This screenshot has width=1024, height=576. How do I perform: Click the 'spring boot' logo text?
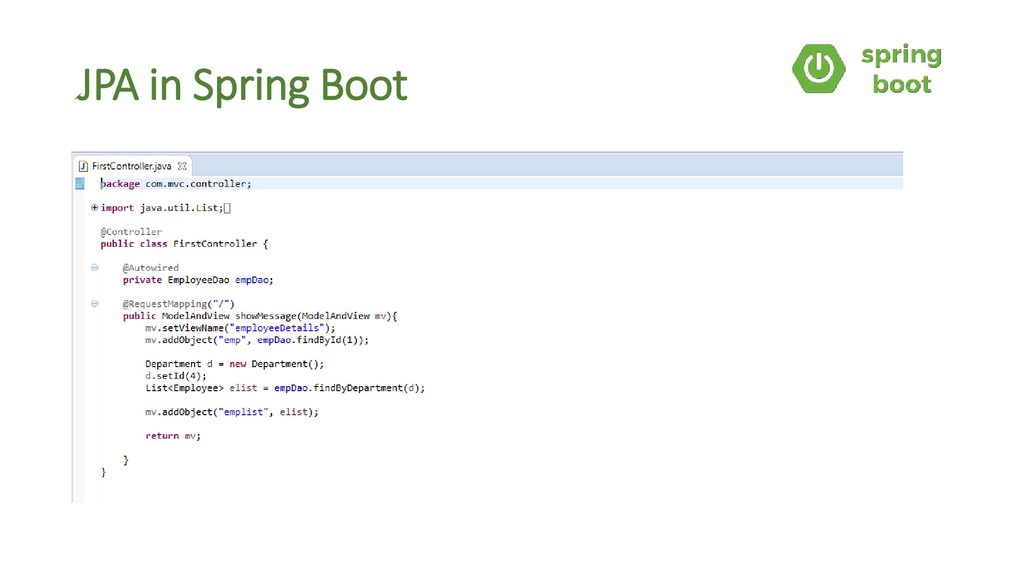click(901, 69)
